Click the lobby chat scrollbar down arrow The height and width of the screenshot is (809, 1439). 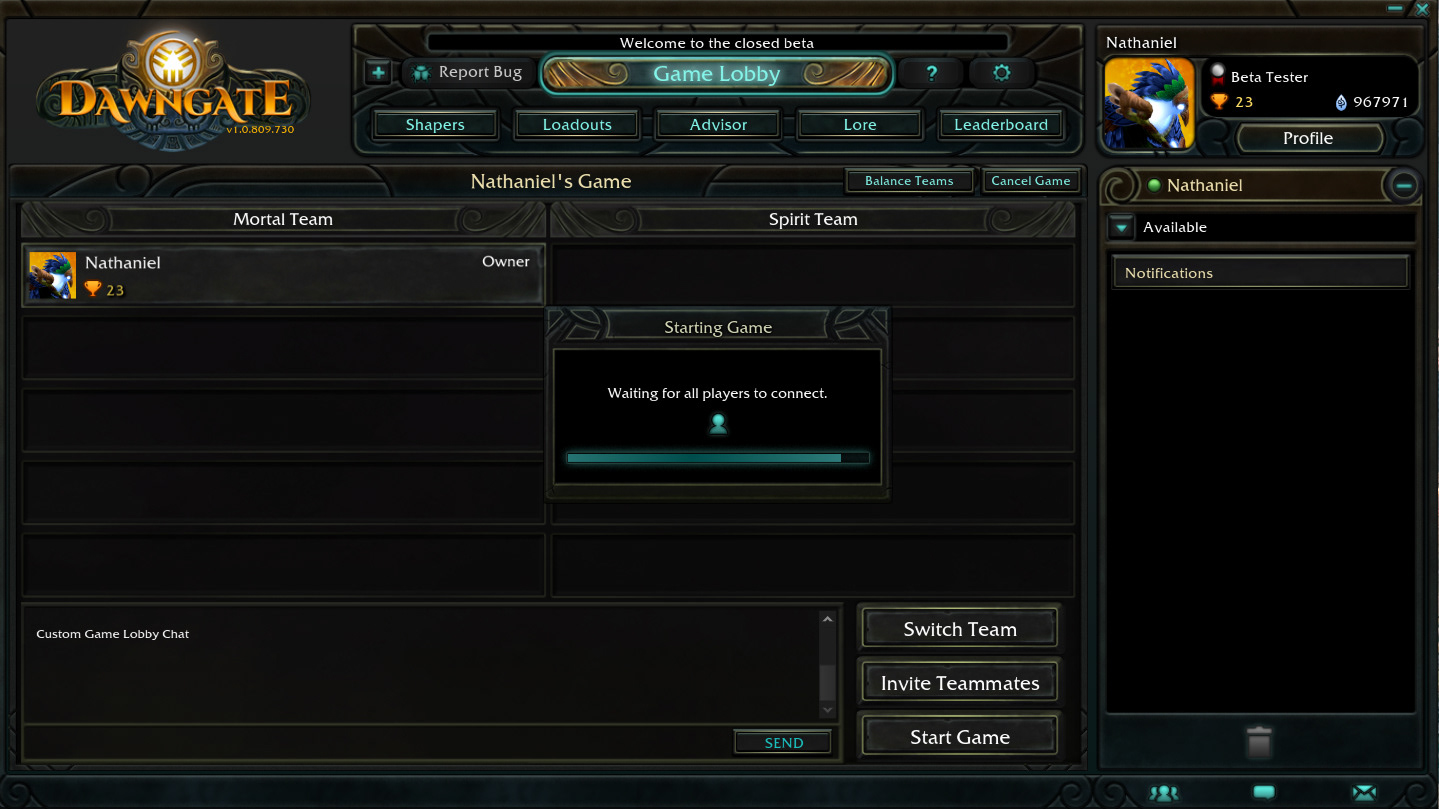827,710
